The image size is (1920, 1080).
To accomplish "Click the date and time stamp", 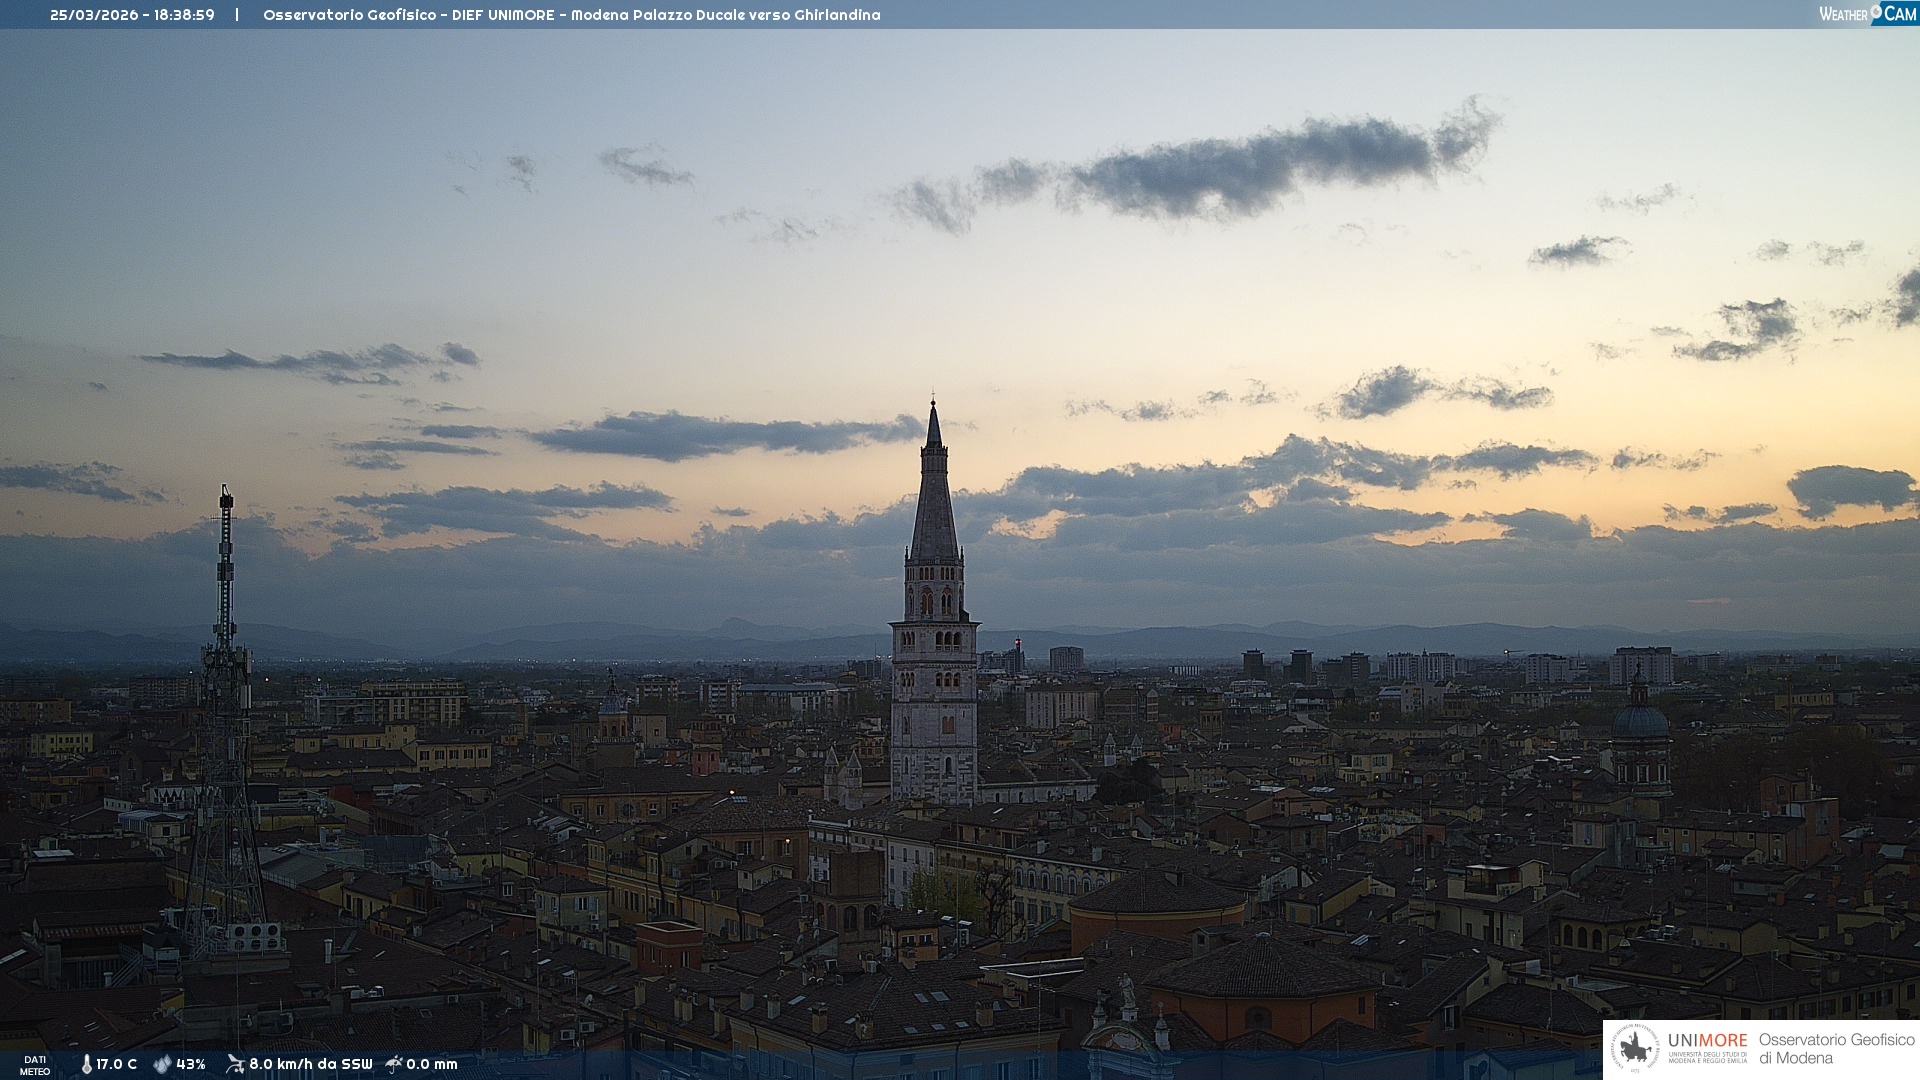I will 132,15.
